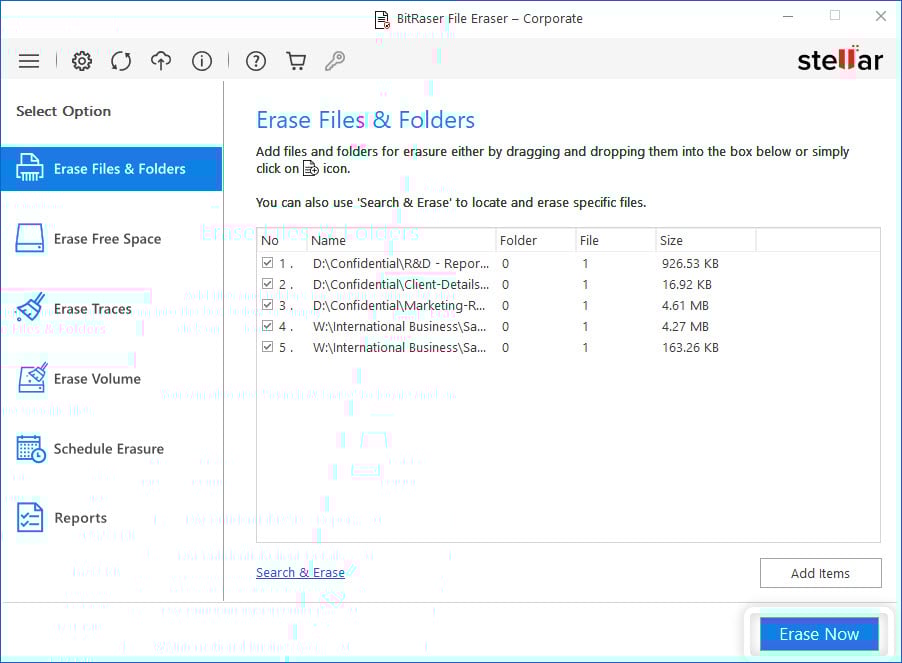Click the Size column header
The image size is (902, 663).
[705, 240]
